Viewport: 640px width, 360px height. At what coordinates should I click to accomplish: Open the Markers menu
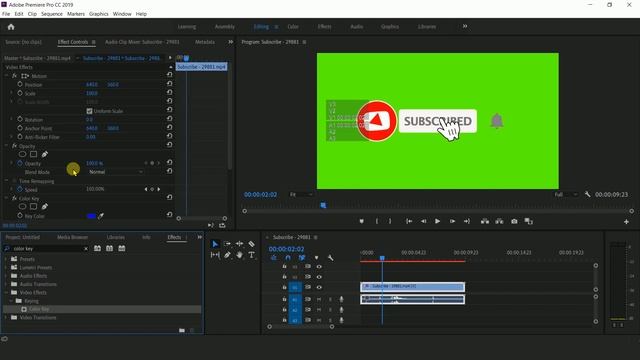coord(76,14)
